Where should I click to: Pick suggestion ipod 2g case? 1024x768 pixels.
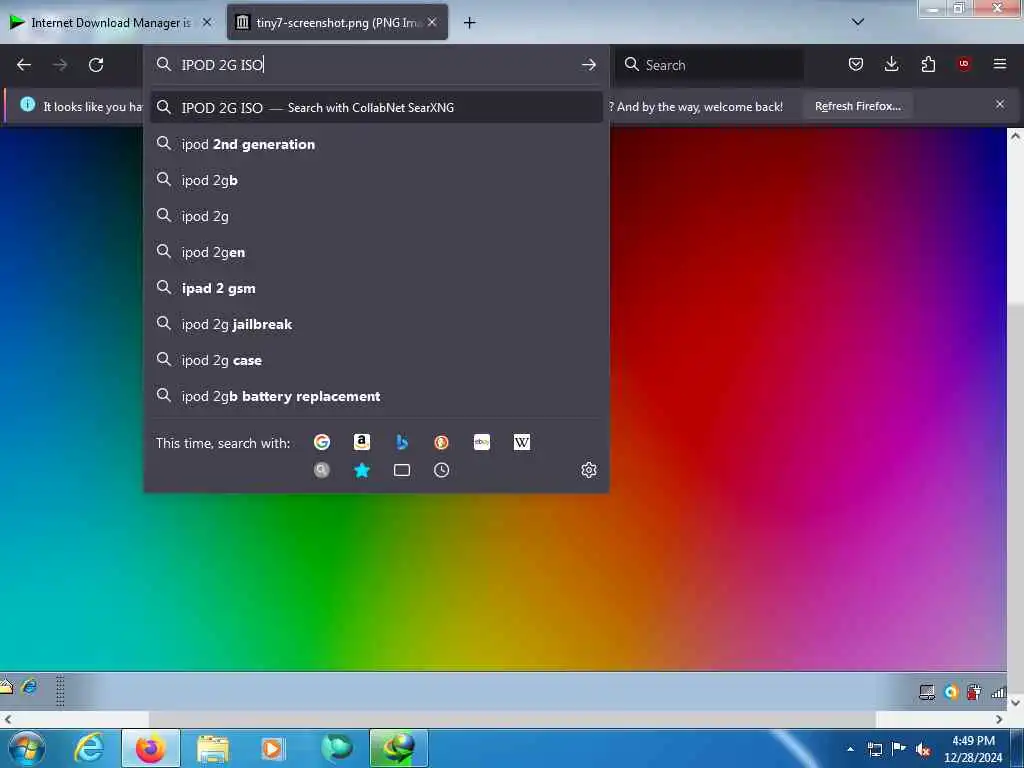(376, 360)
